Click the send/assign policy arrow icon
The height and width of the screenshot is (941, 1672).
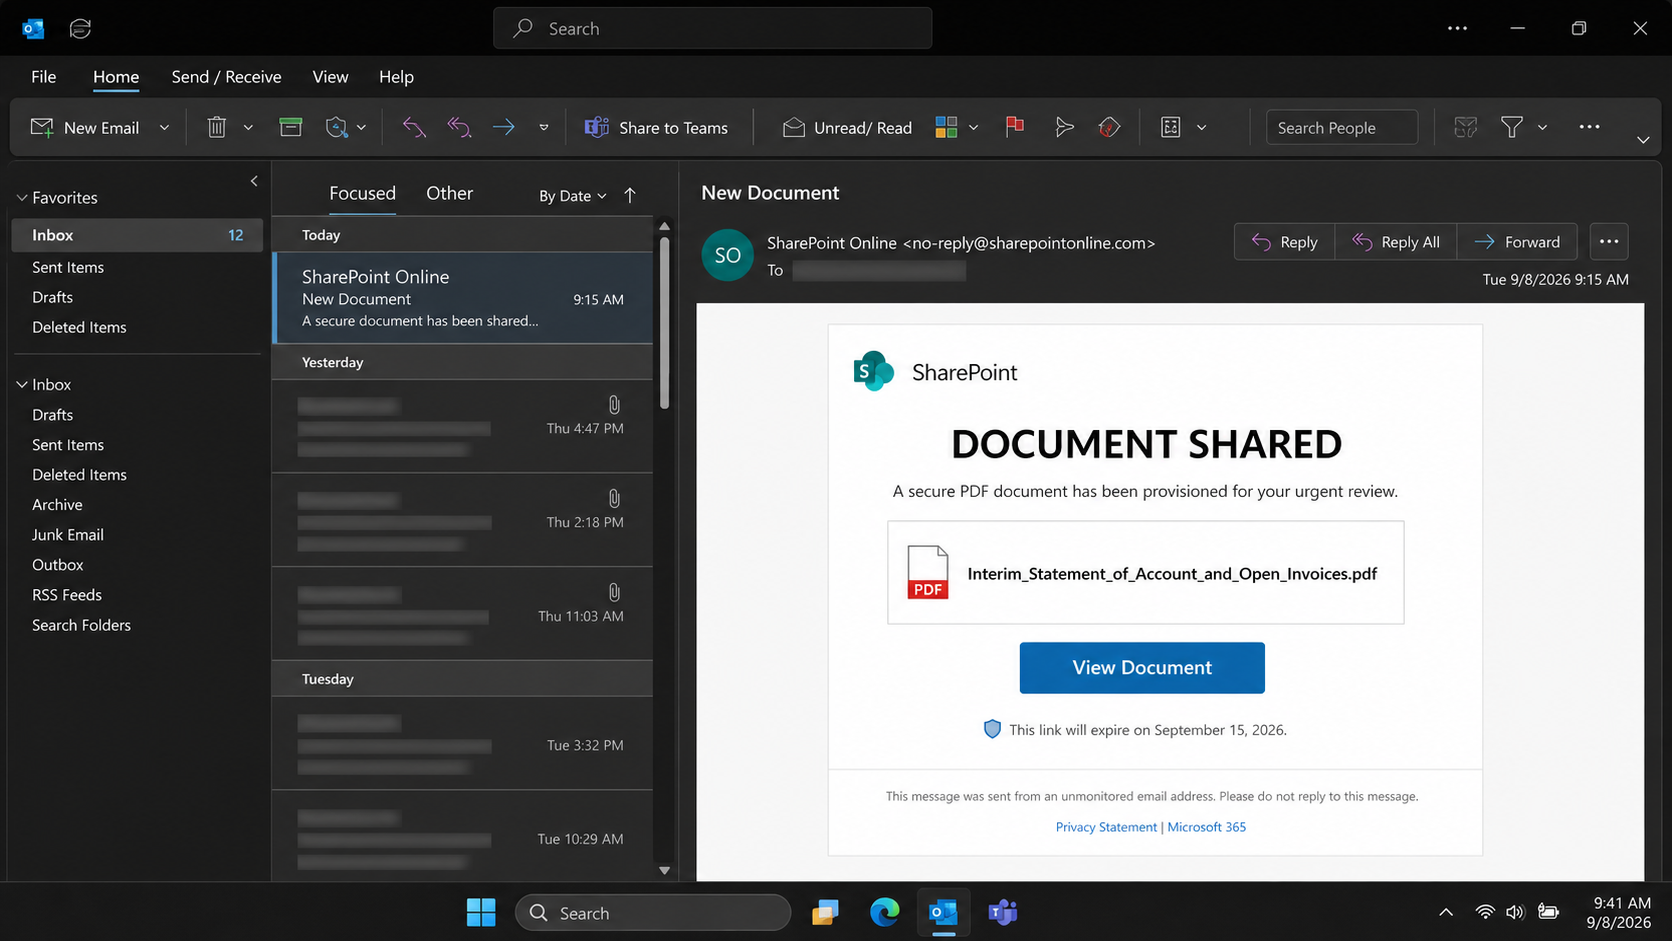click(1064, 127)
